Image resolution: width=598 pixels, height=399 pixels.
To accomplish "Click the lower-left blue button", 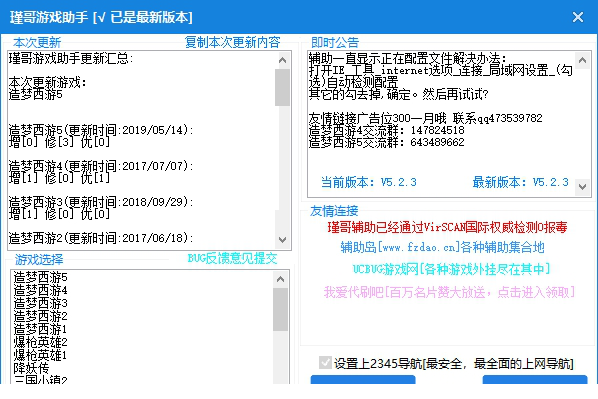I will (363, 380).
